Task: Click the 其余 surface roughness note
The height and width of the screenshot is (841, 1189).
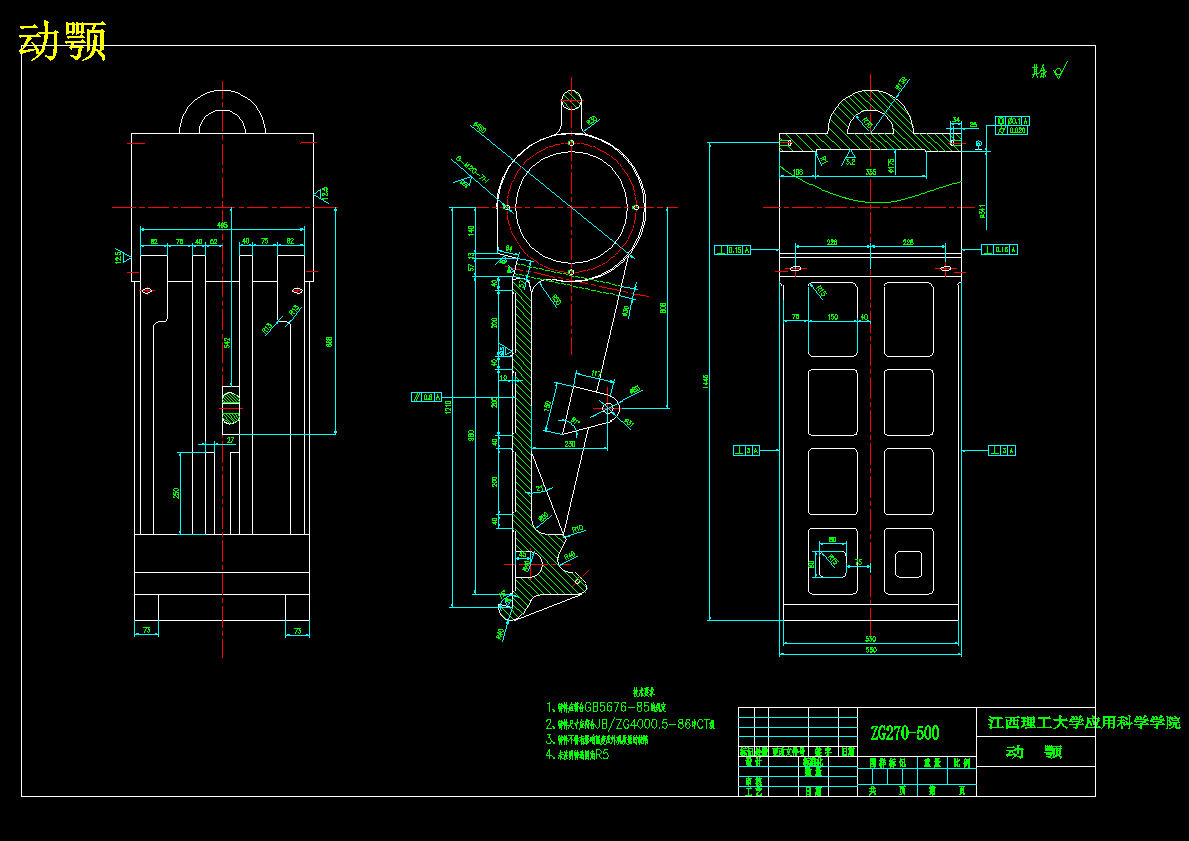Action: coord(1039,71)
